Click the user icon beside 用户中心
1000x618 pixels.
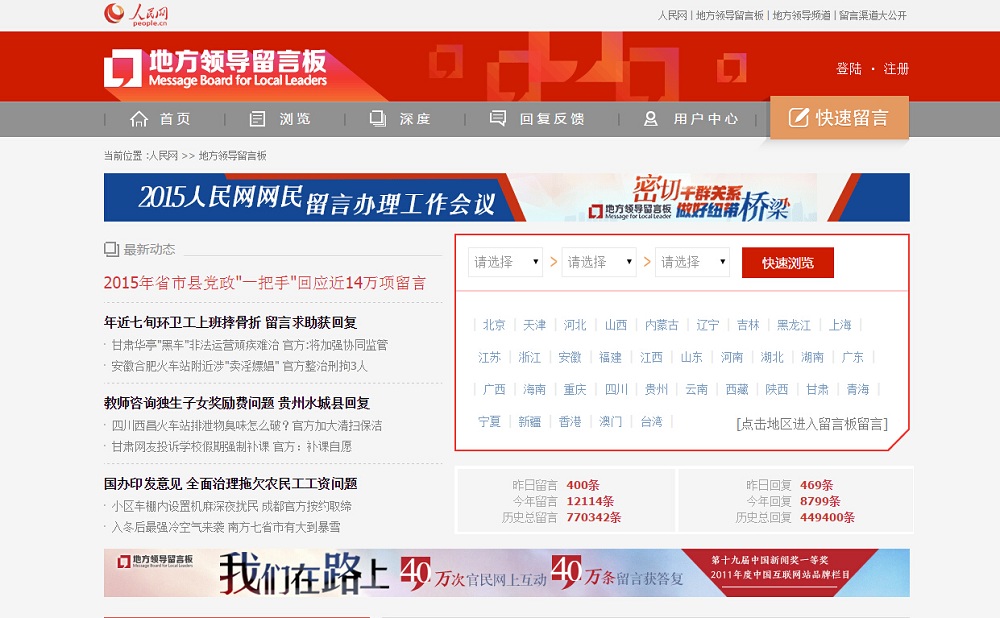[x=651, y=119]
